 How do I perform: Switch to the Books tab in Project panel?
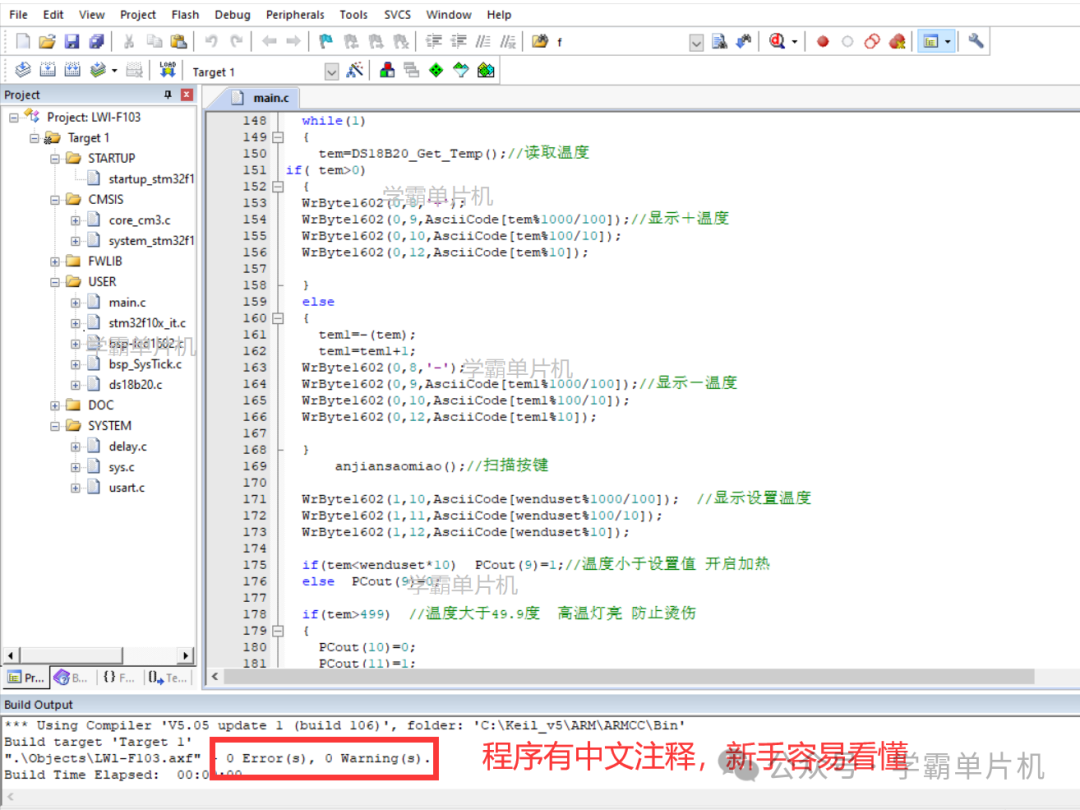(72, 678)
